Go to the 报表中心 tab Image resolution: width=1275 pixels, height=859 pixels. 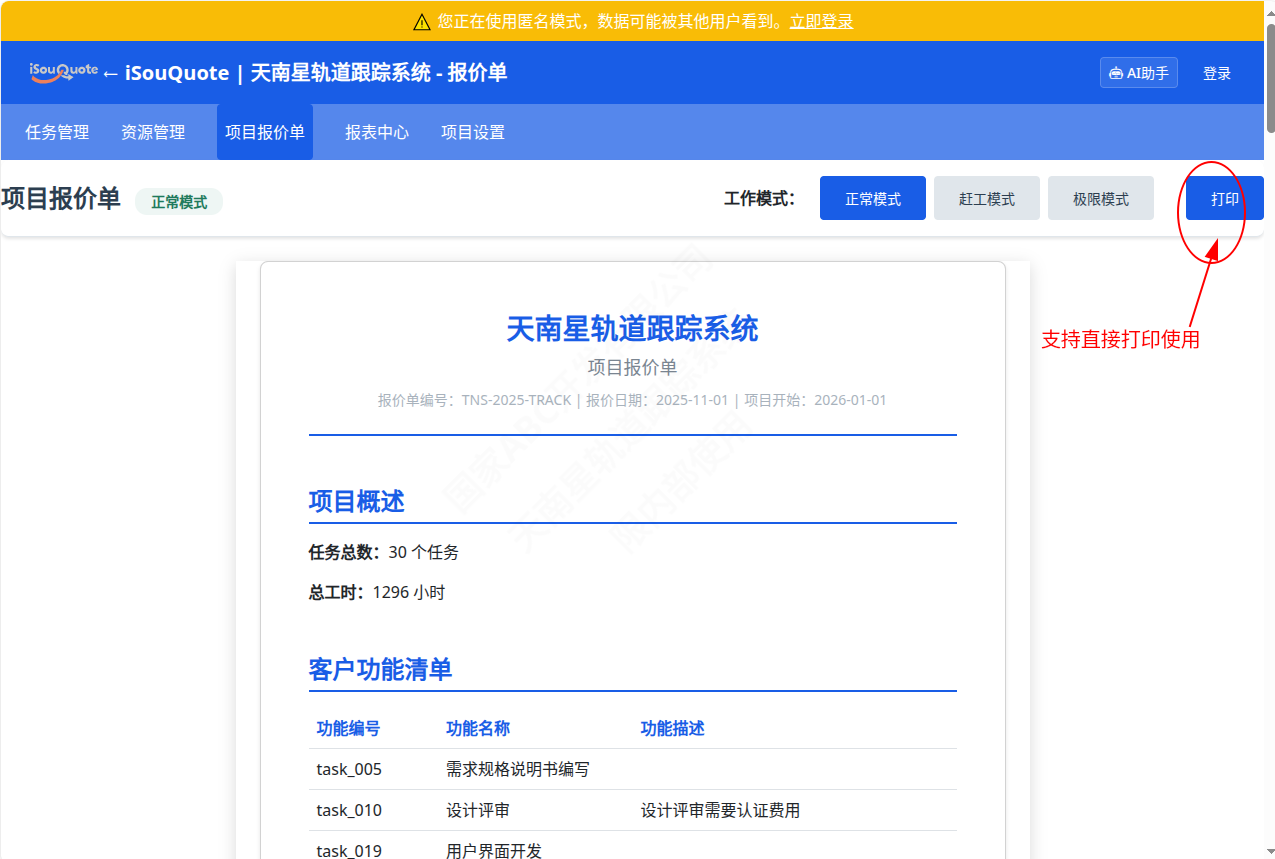click(377, 132)
